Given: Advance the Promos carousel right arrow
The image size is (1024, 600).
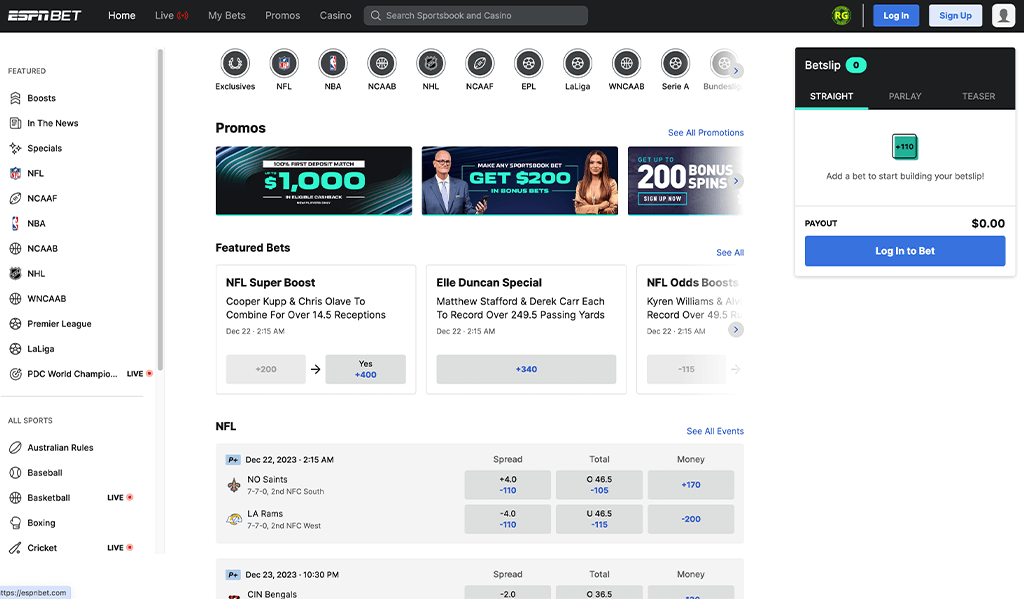Looking at the screenshot, I should 736,181.
